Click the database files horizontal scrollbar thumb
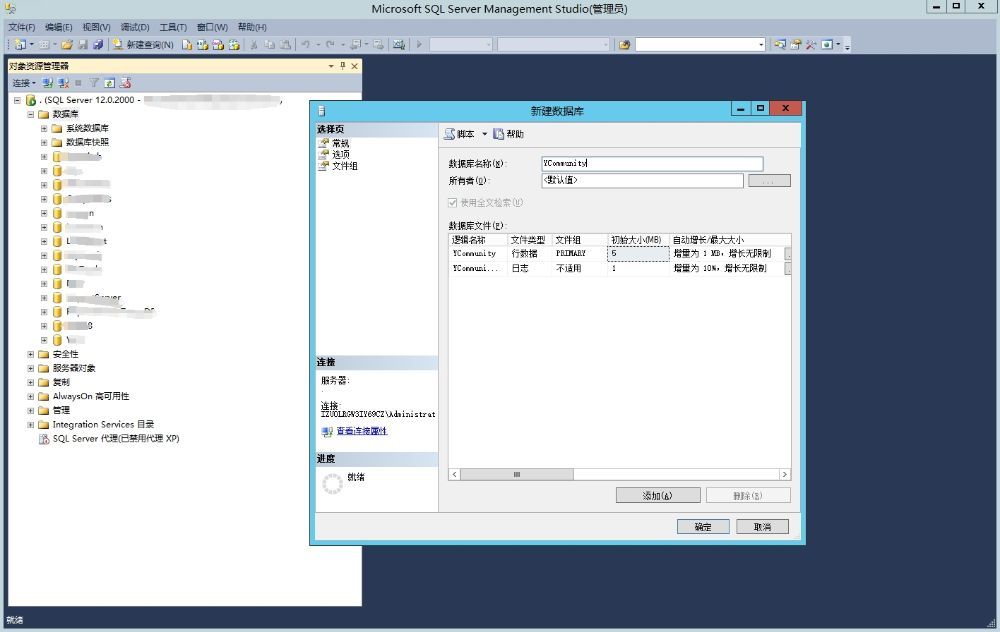 [517, 474]
